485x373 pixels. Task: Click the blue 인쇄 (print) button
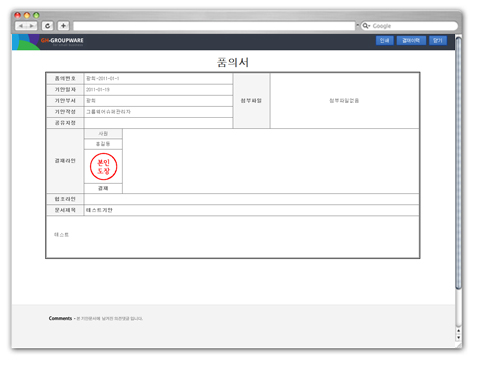pos(385,41)
